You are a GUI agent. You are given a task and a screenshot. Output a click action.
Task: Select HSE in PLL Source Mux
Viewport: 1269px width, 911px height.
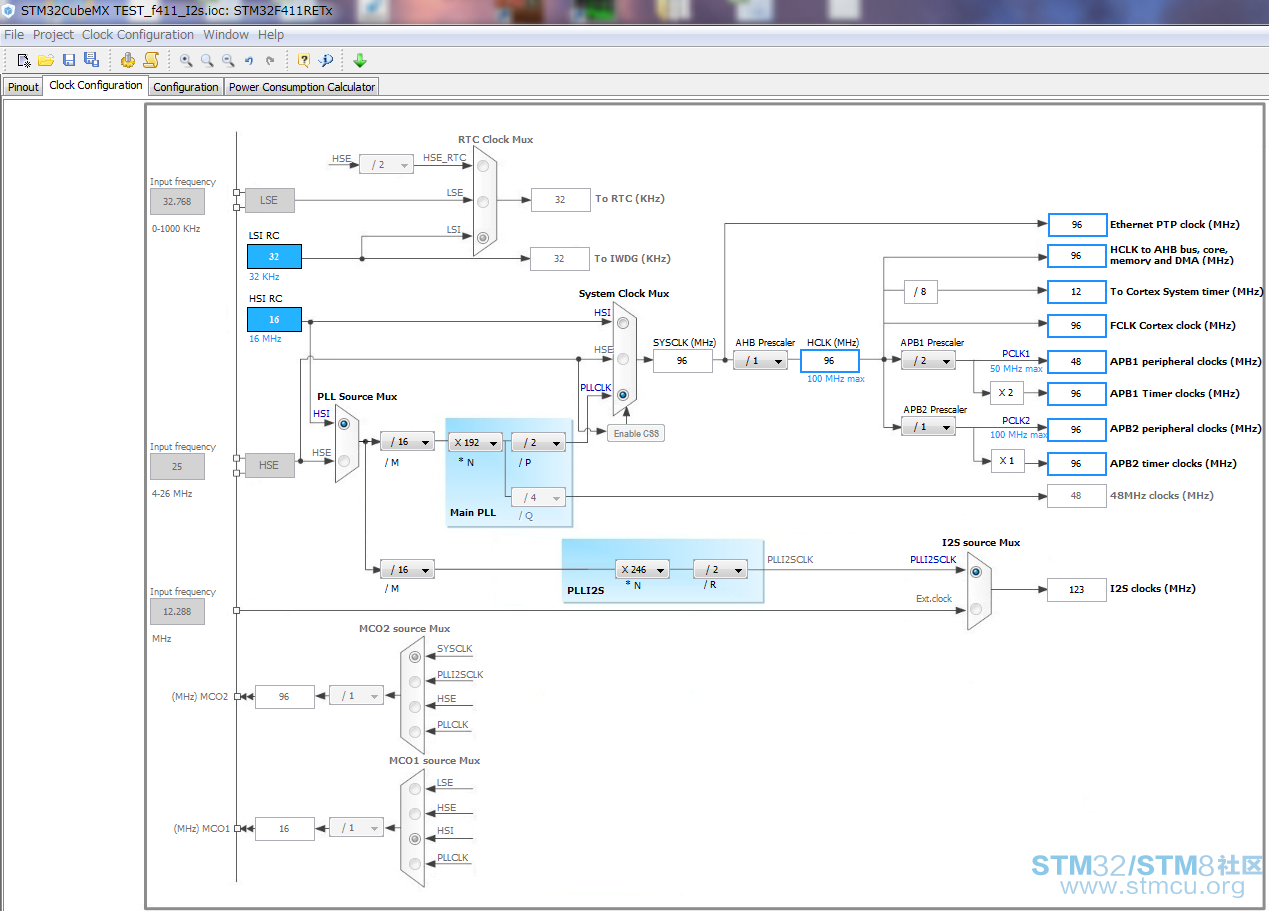point(344,461)
